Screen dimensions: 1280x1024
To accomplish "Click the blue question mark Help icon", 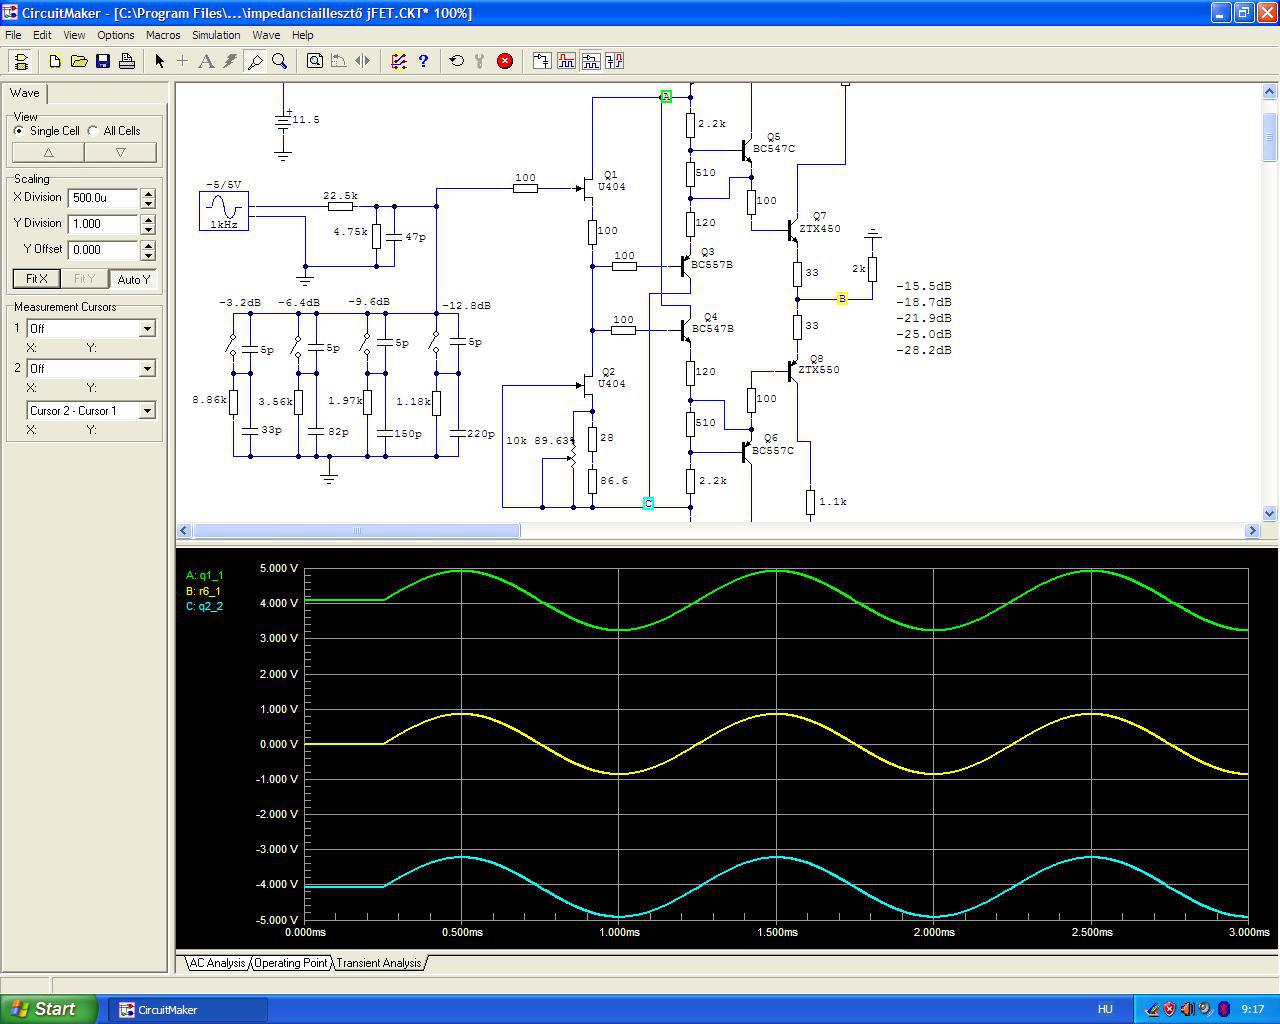I will pos(423,61).
